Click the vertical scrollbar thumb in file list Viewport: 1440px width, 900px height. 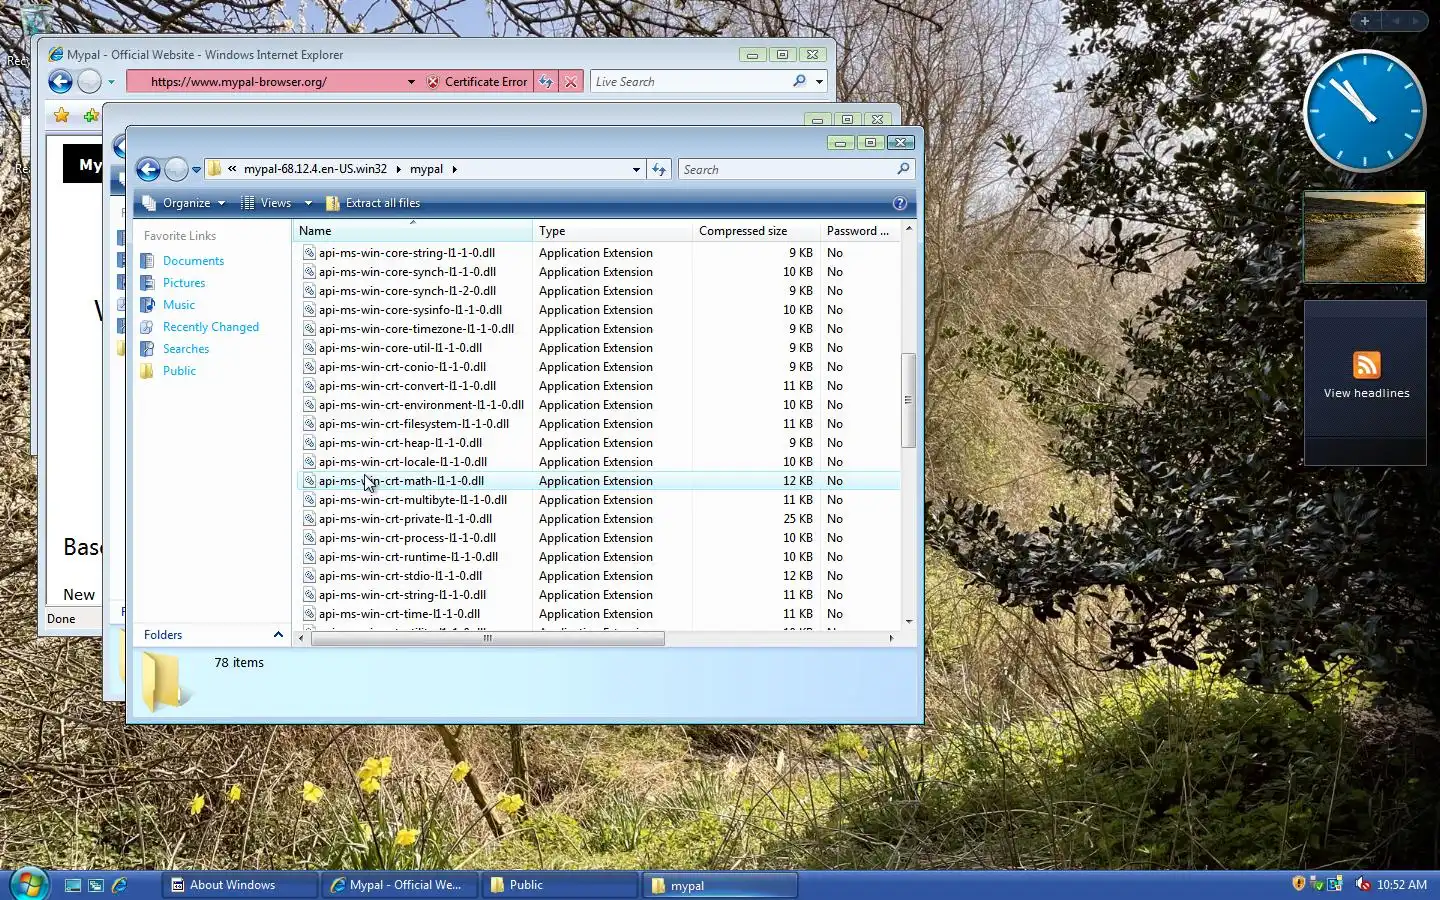(x=908, y=400)
